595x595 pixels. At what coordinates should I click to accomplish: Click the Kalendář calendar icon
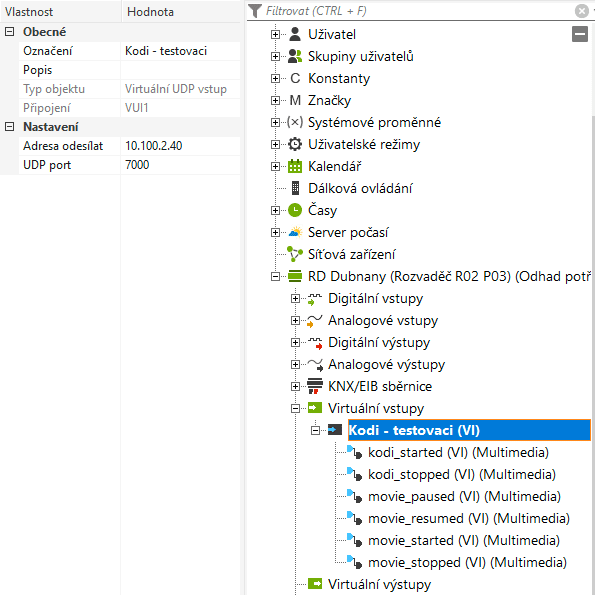(x=295, y=166)
